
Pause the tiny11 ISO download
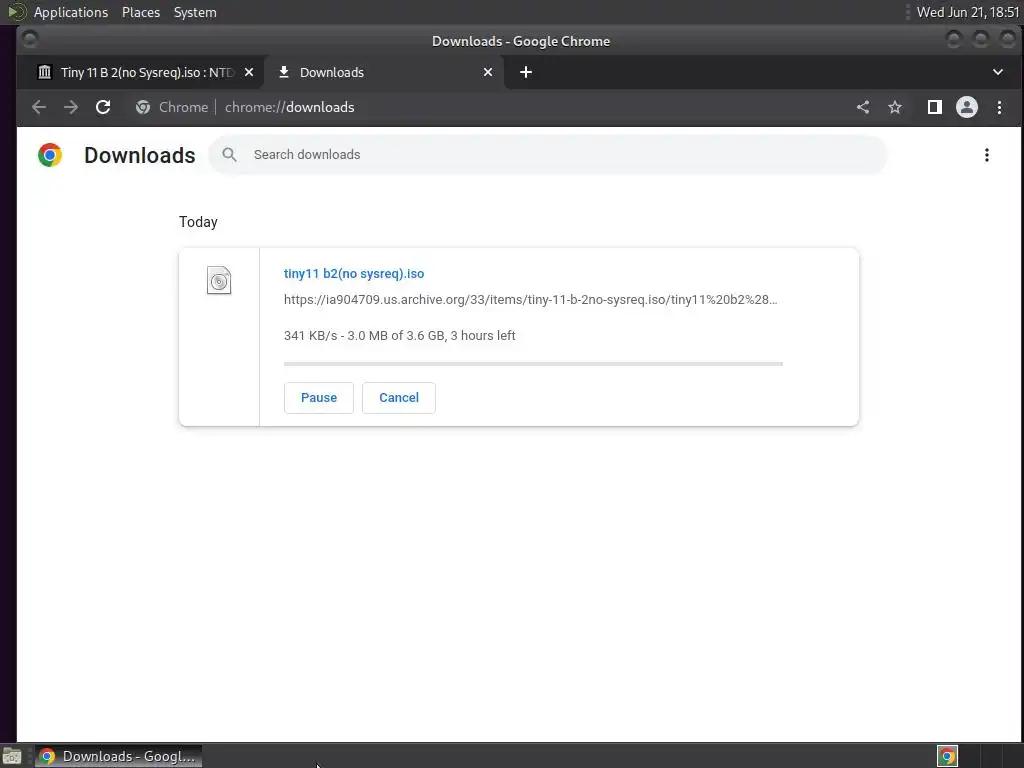pos(319,398)
